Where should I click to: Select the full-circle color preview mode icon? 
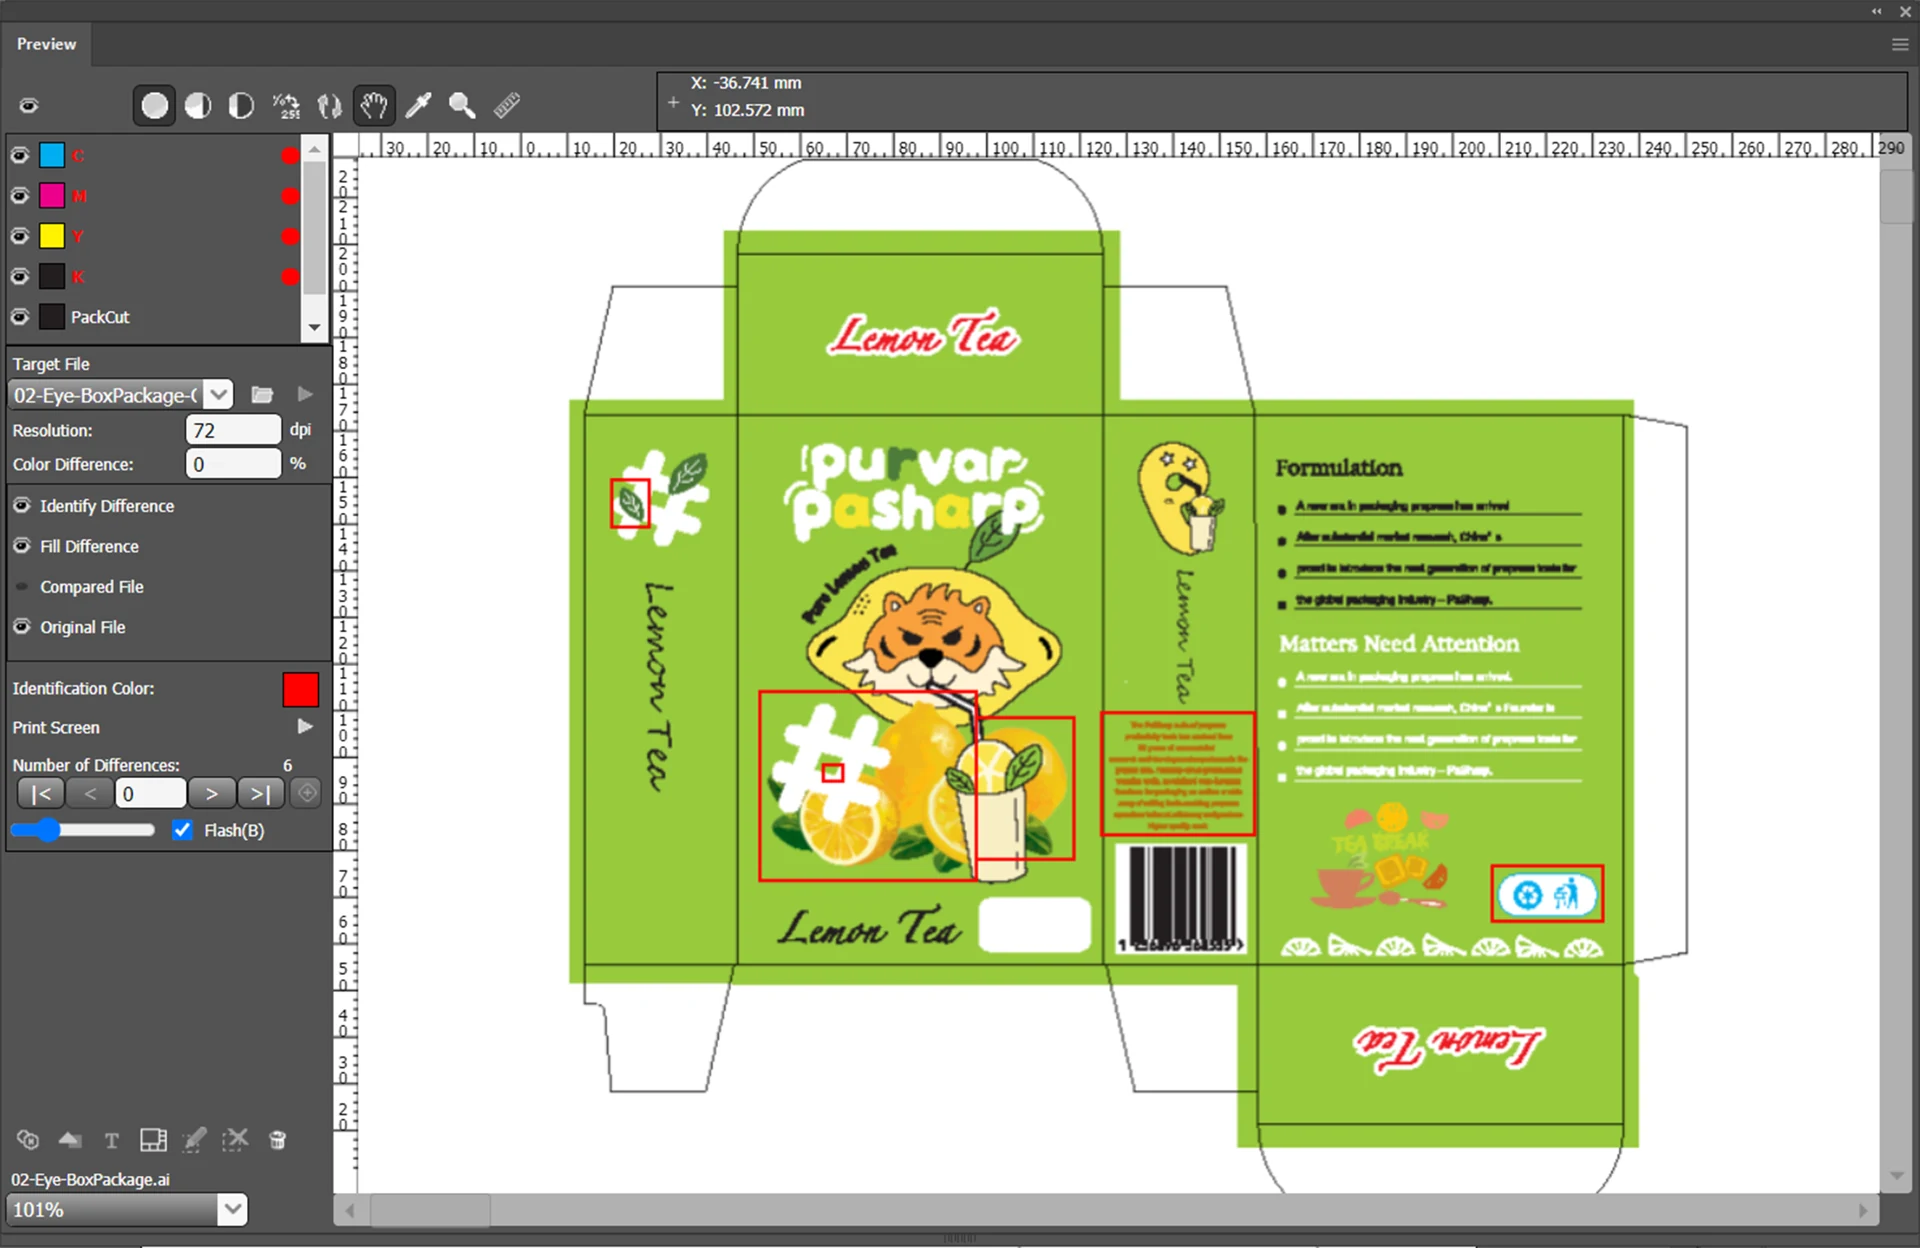(x=155, y=106)
